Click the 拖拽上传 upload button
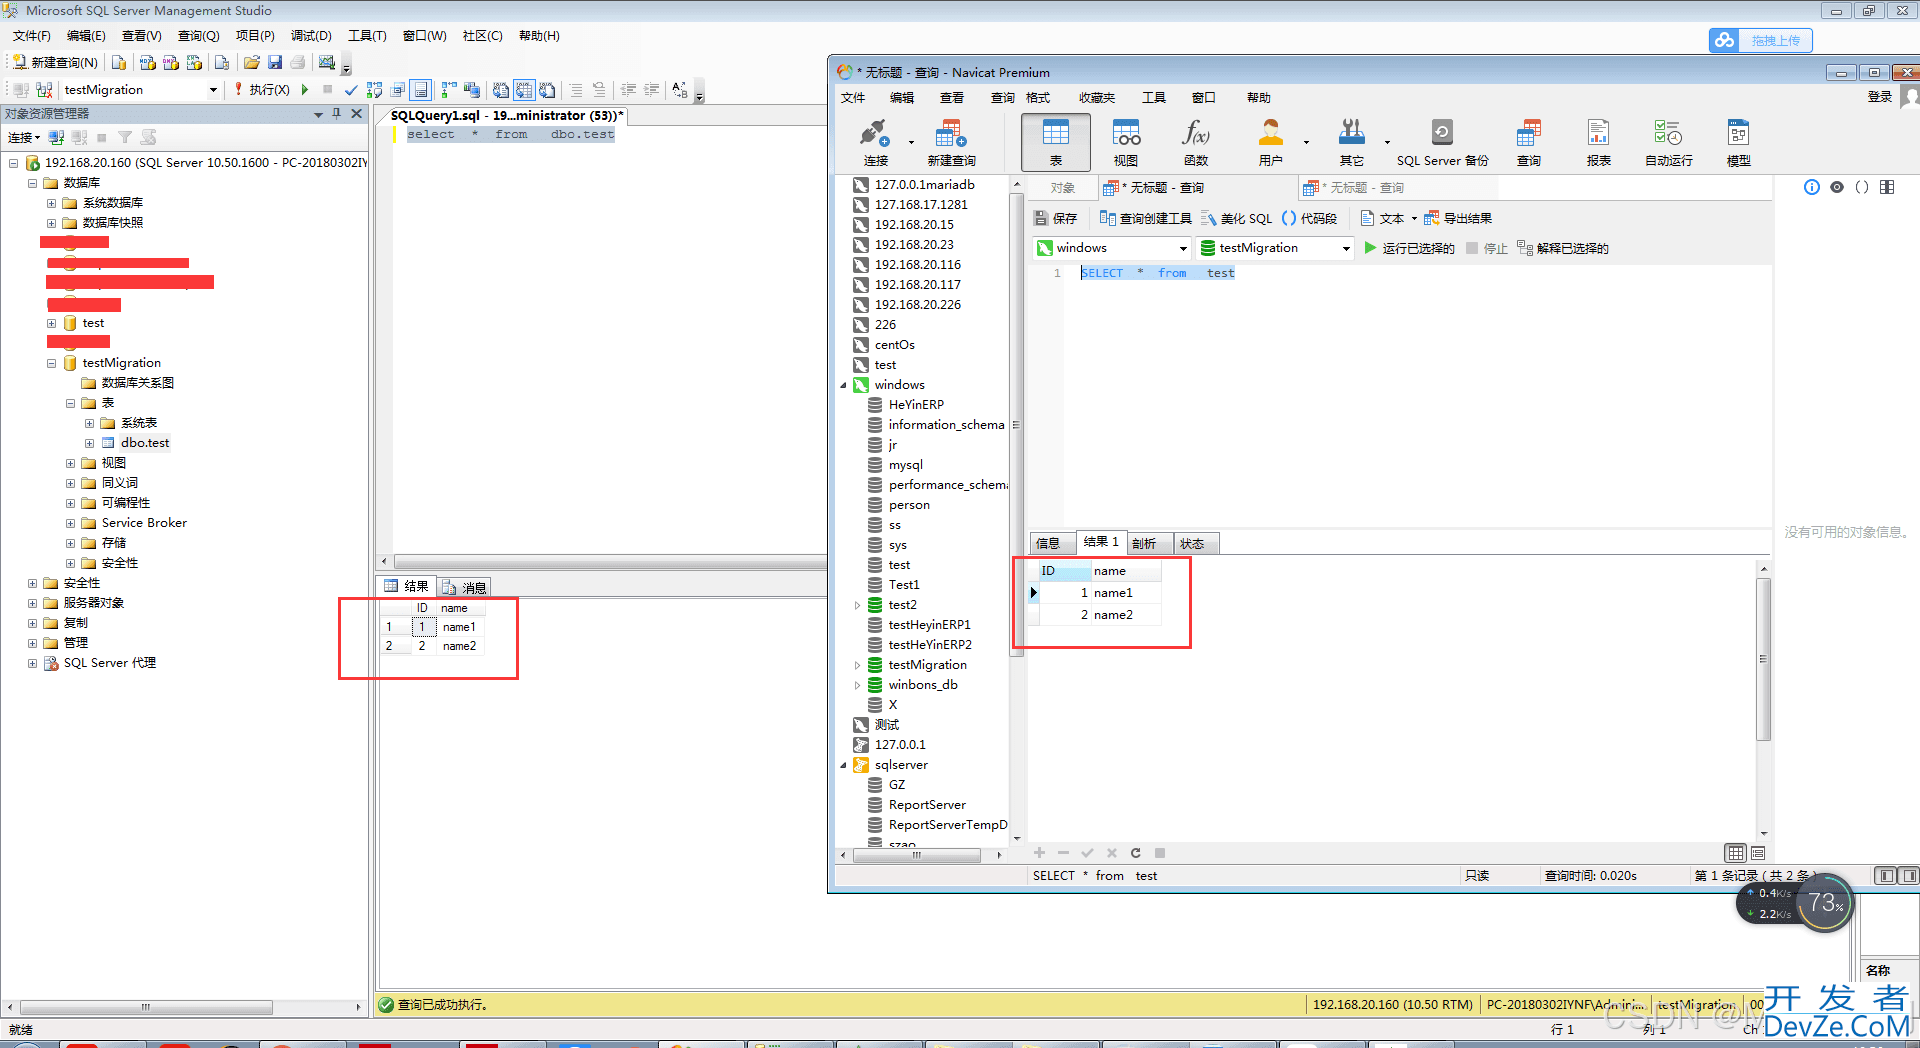The width and height of the screenshot is (1920, 1048). [1761, 40]
